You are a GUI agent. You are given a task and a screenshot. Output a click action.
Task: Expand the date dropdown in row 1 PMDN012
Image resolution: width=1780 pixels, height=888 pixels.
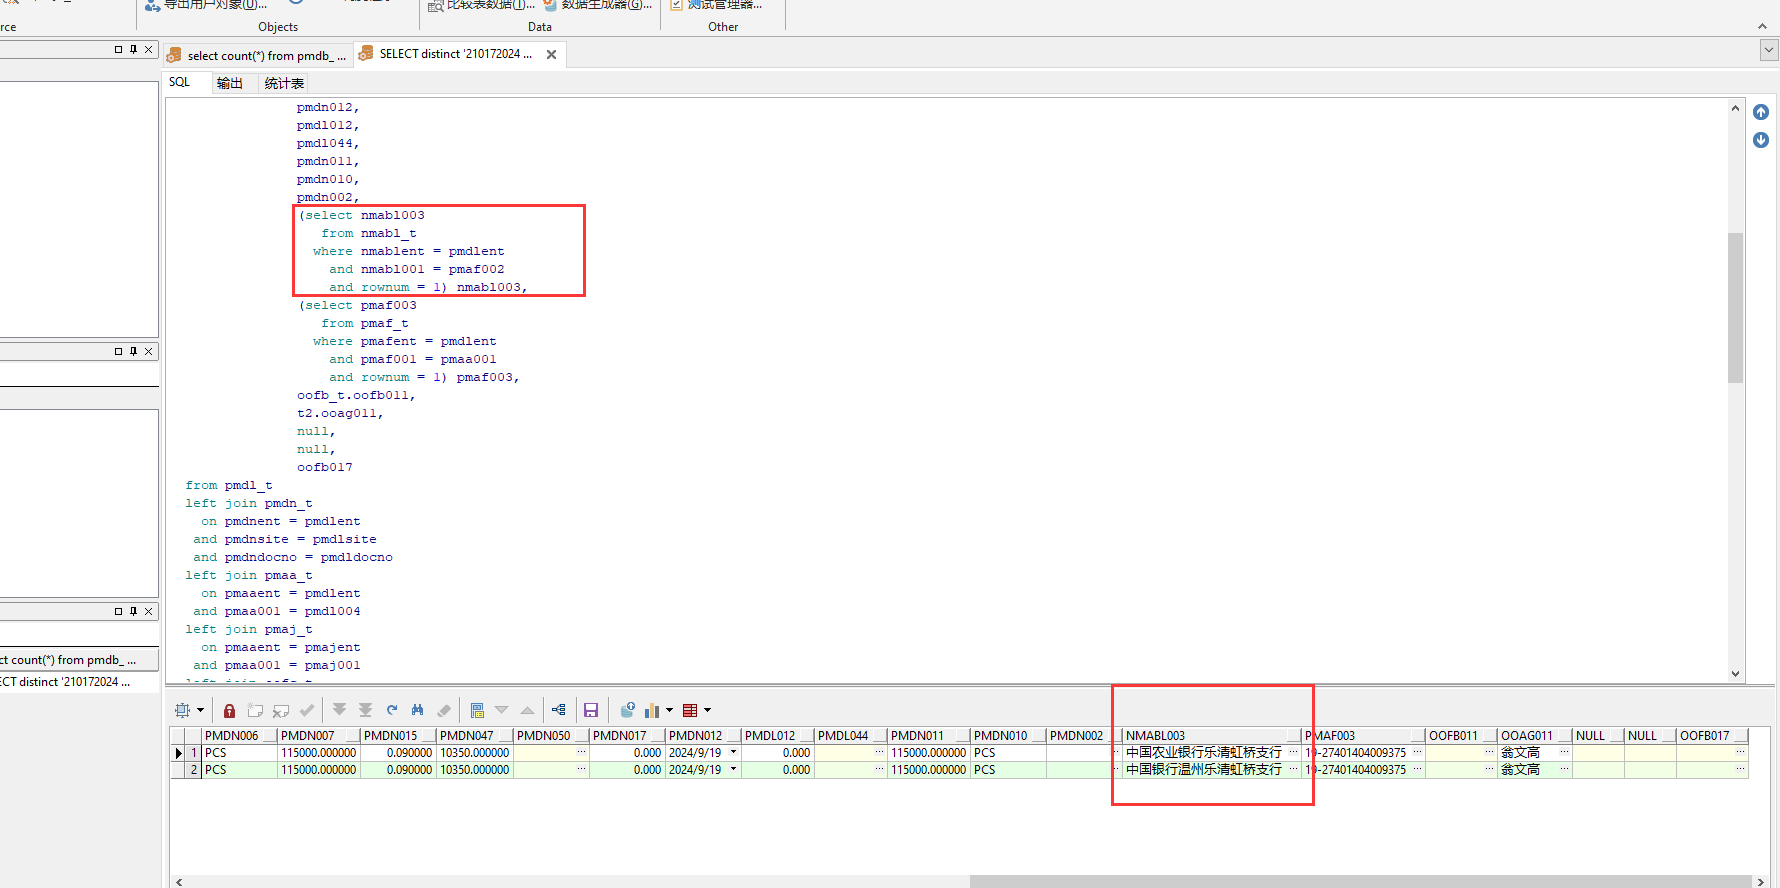(x=733, y=753)
